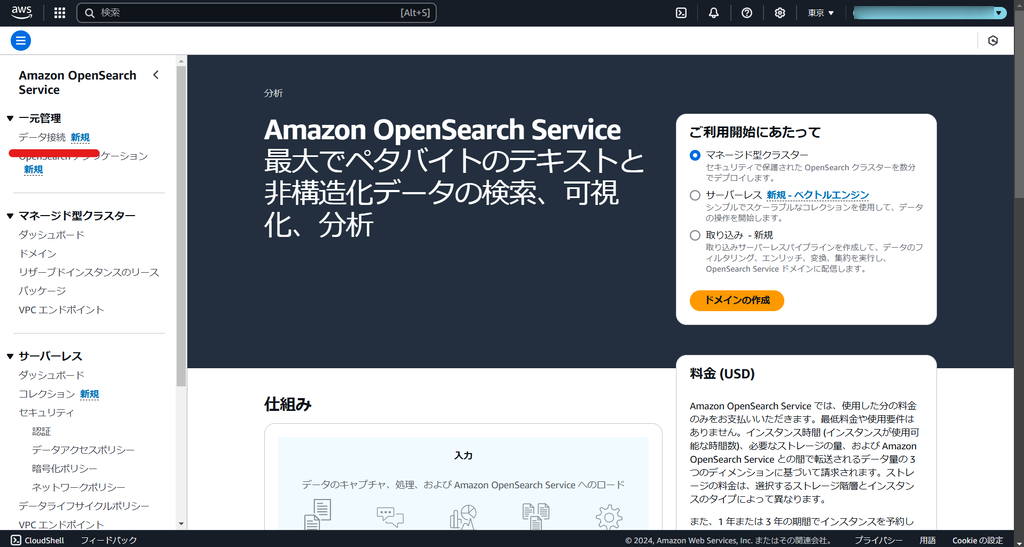Open データライフサイクルポリシー

[84, 506]
